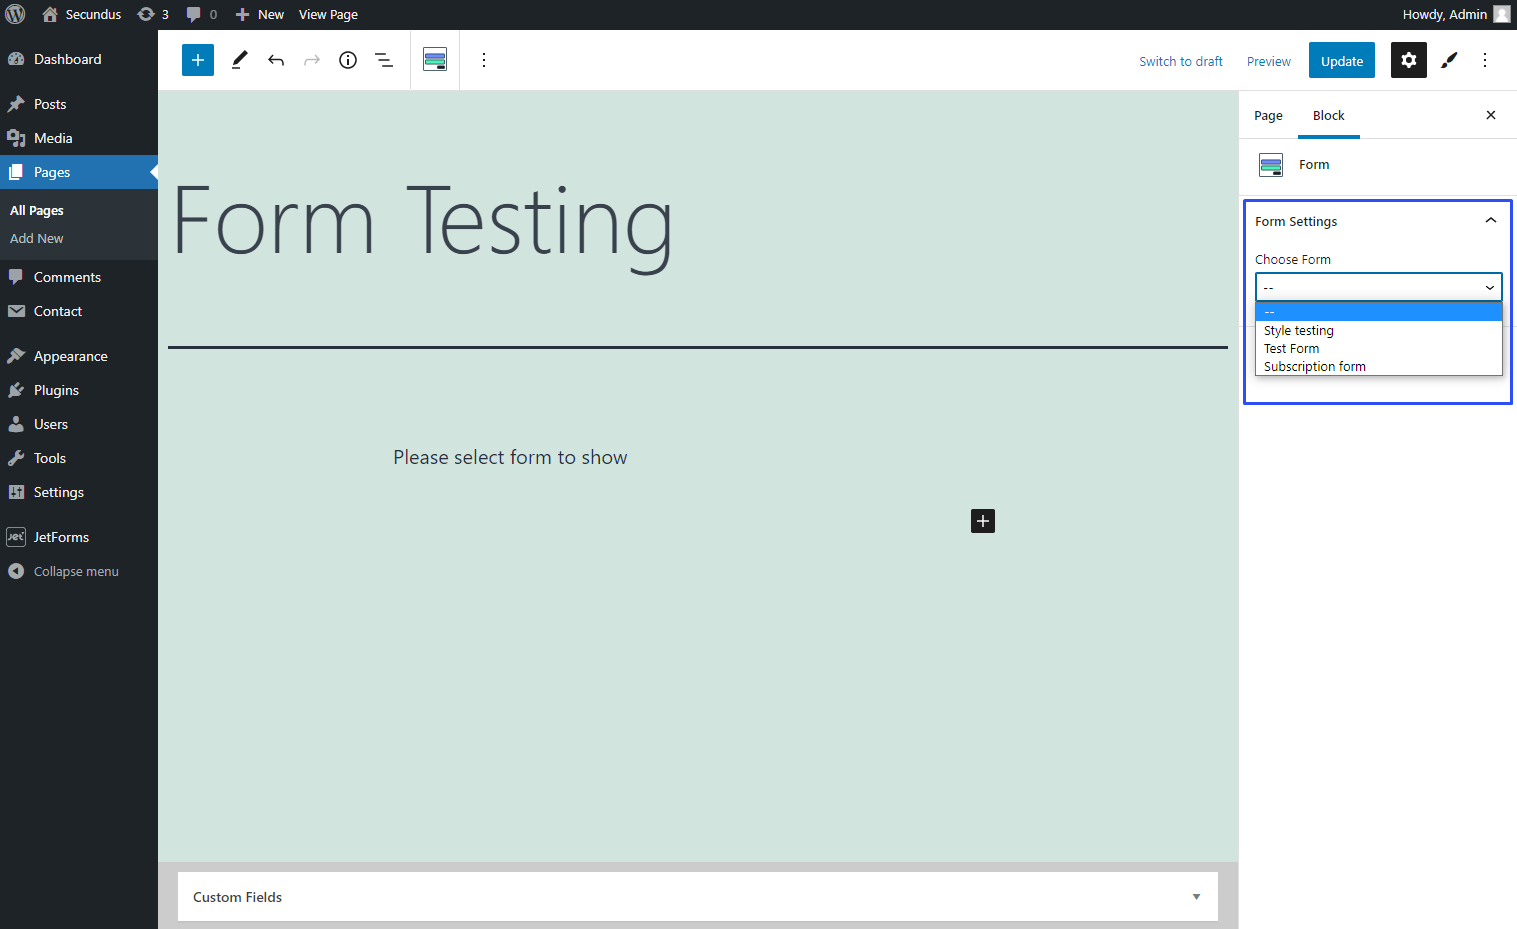Select Subscription form from the open list
Screen dimensions: 1517x929
click(1314, 366)
